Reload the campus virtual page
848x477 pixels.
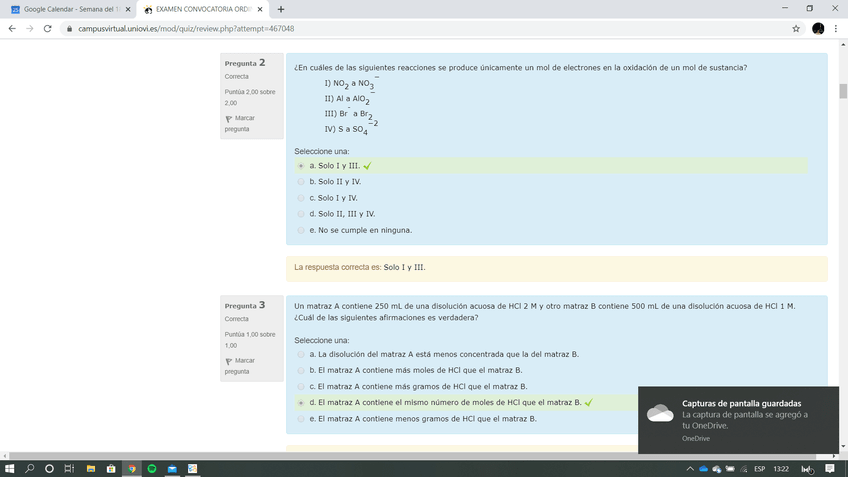[x=48, y=29]
